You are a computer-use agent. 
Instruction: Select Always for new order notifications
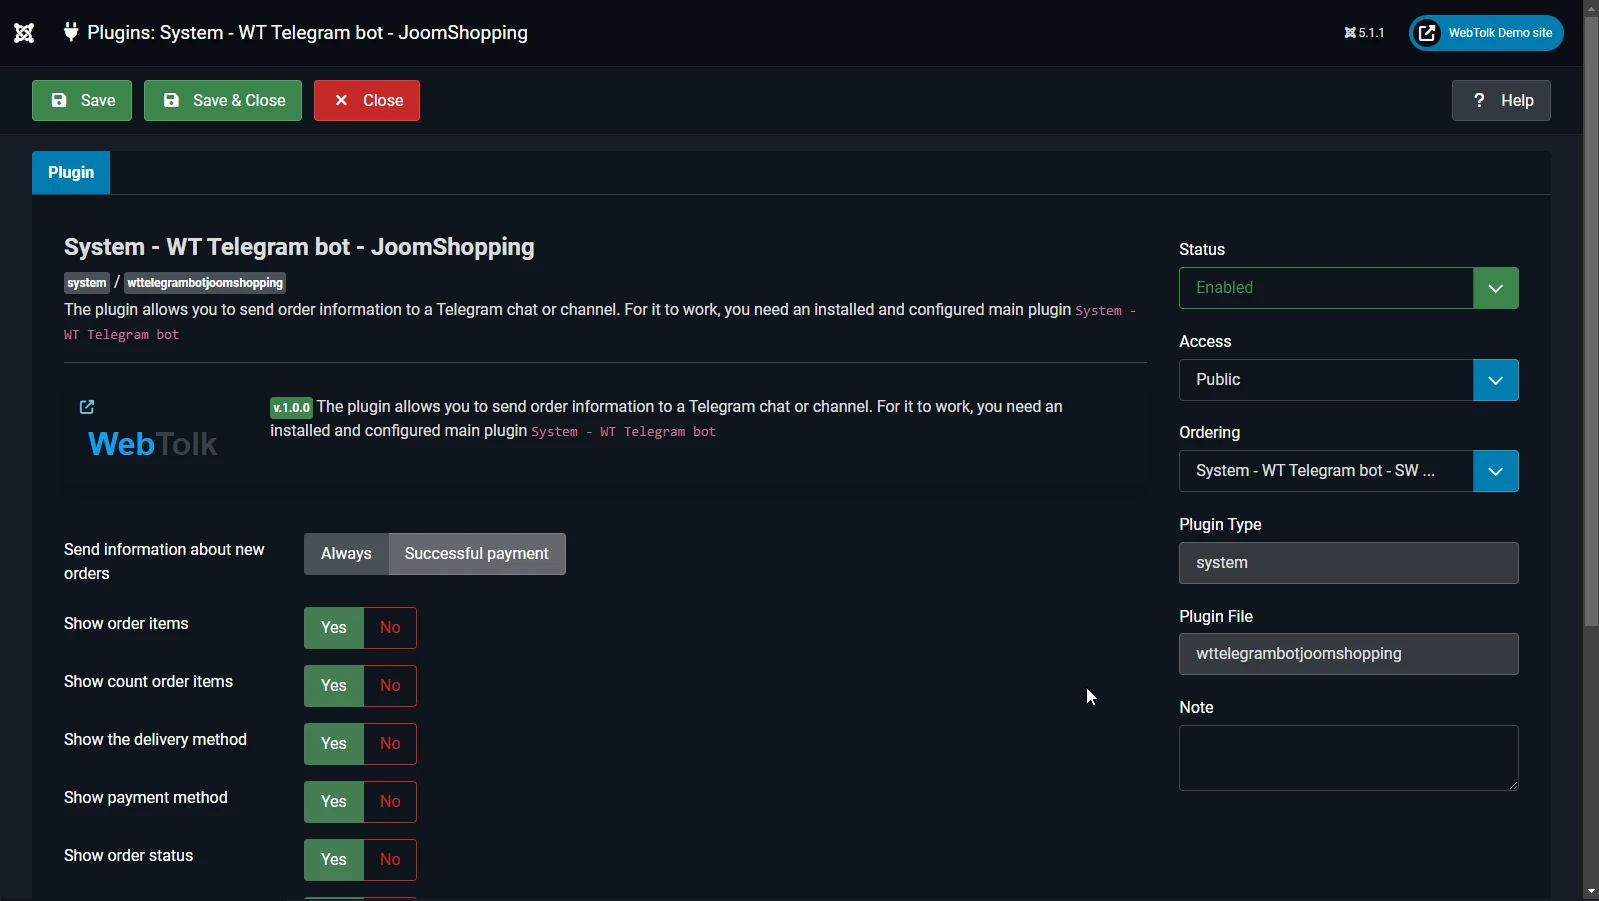(346, 554)
